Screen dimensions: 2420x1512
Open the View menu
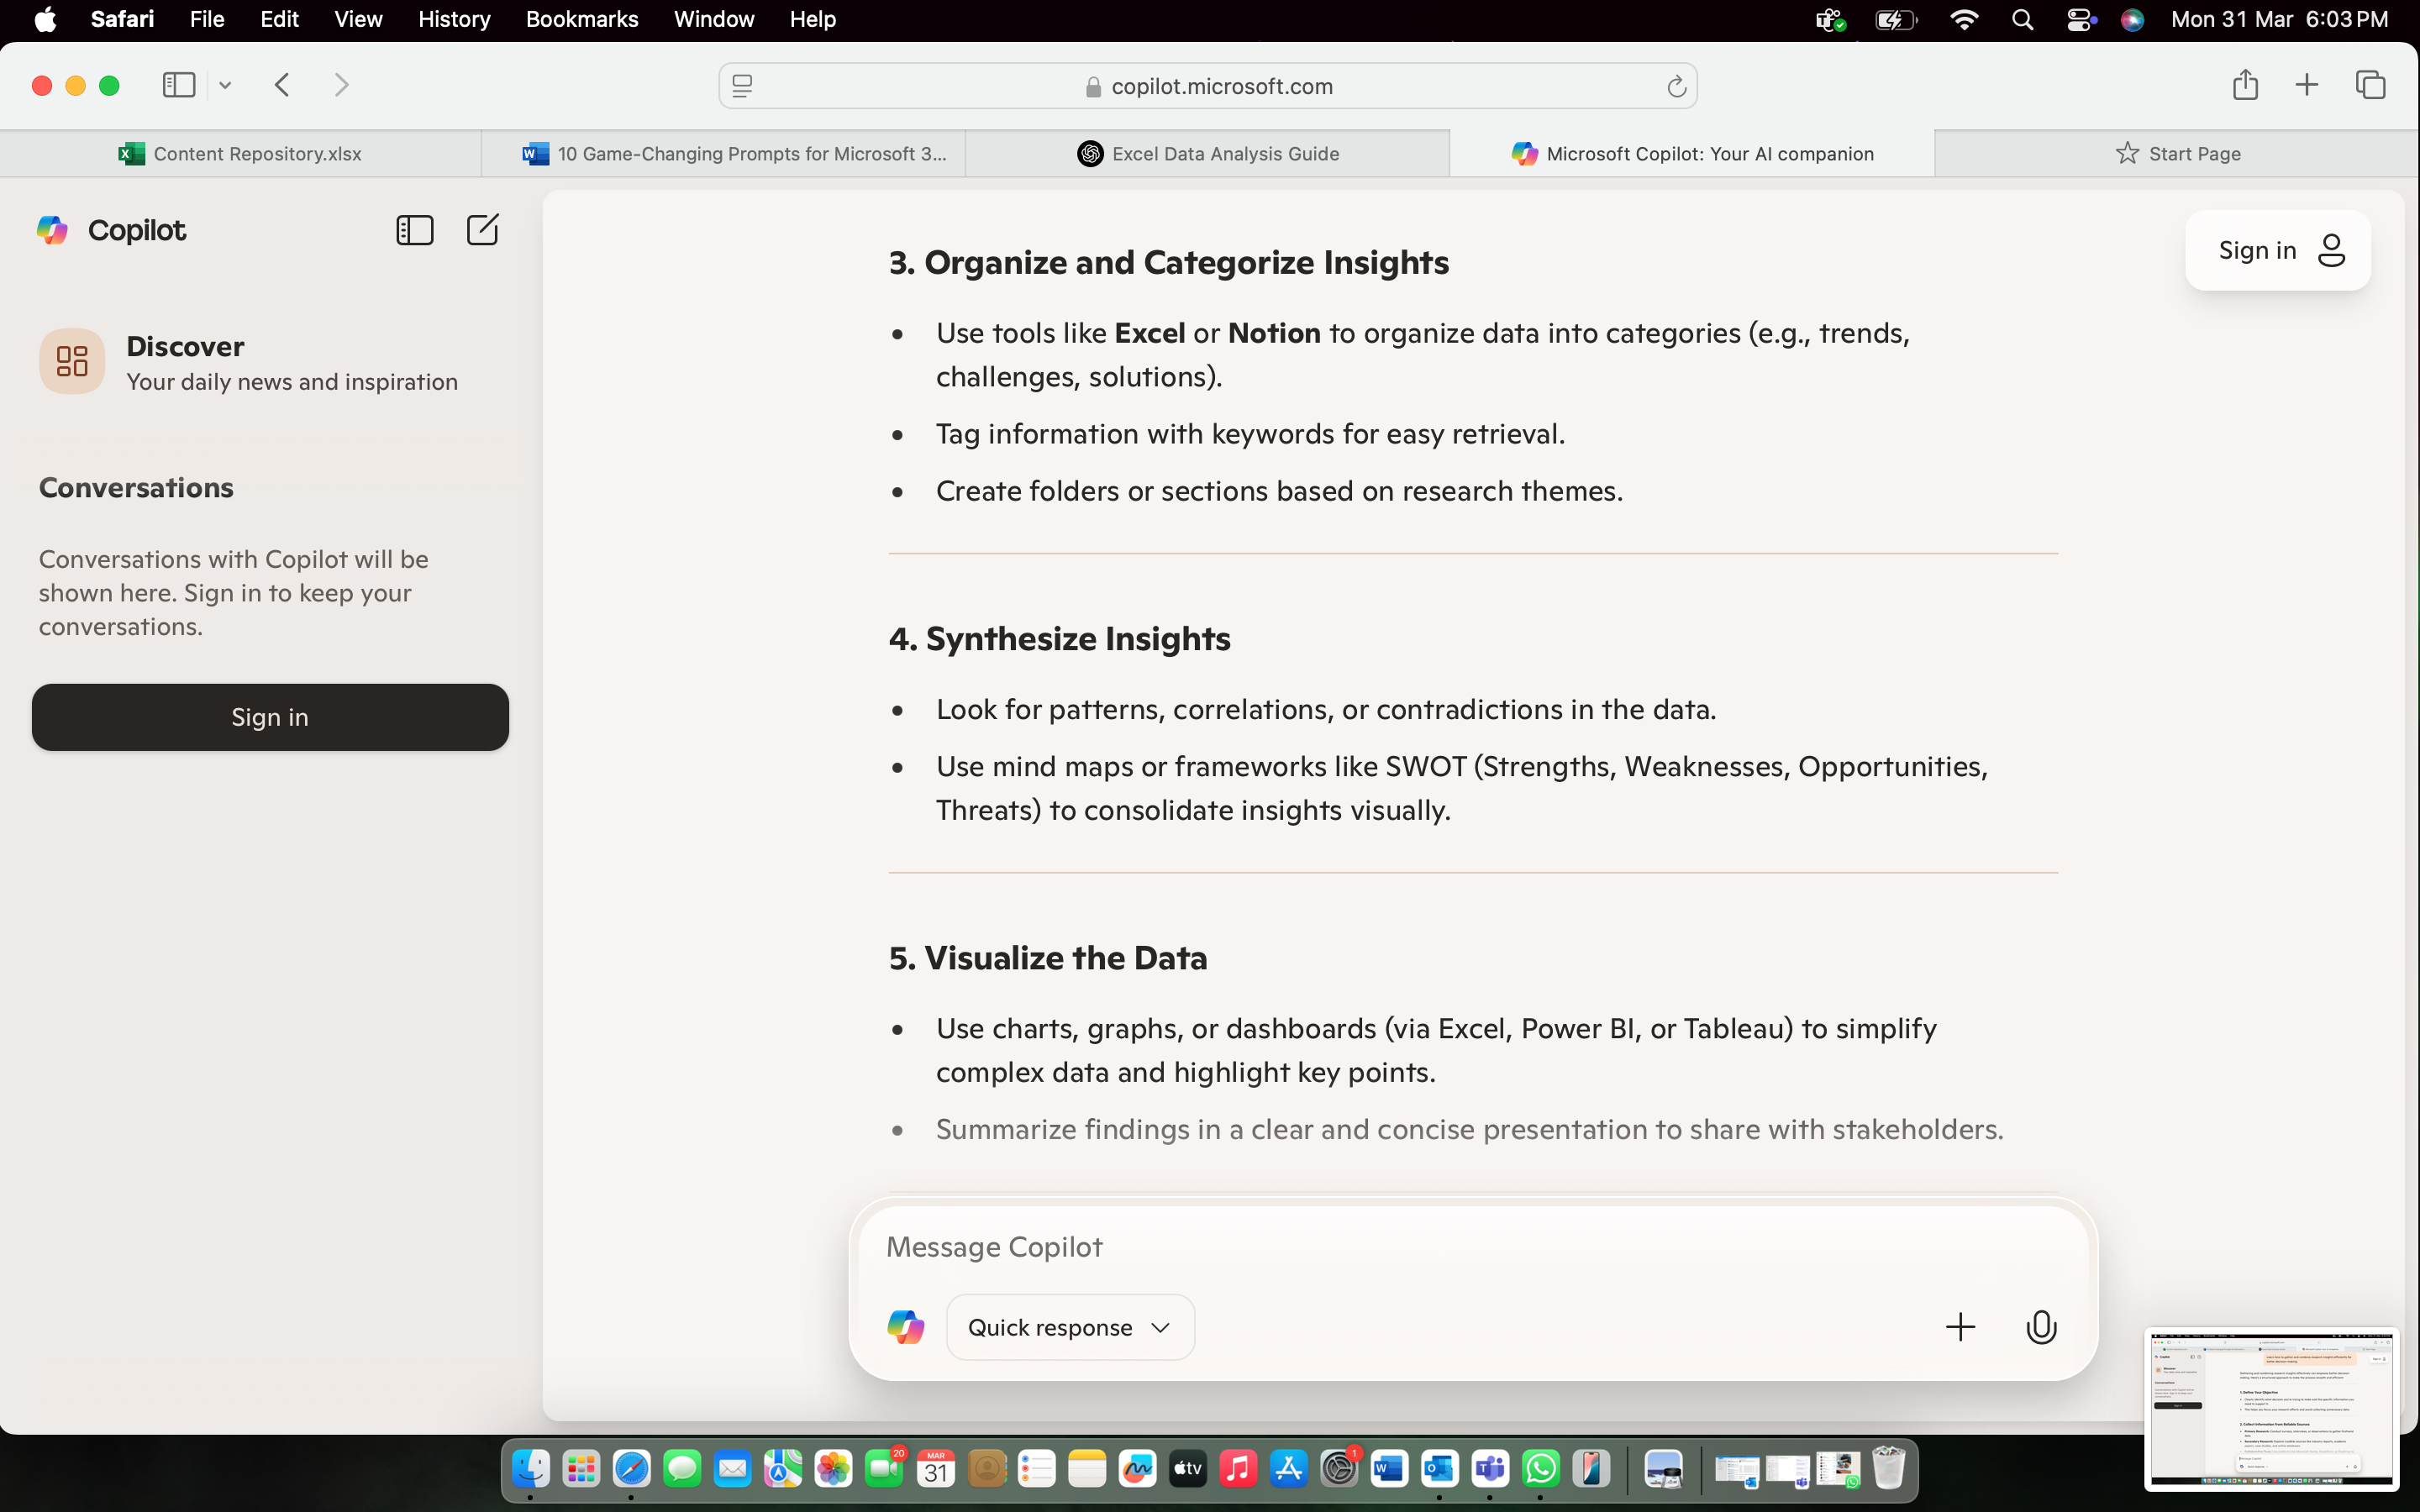358,19
